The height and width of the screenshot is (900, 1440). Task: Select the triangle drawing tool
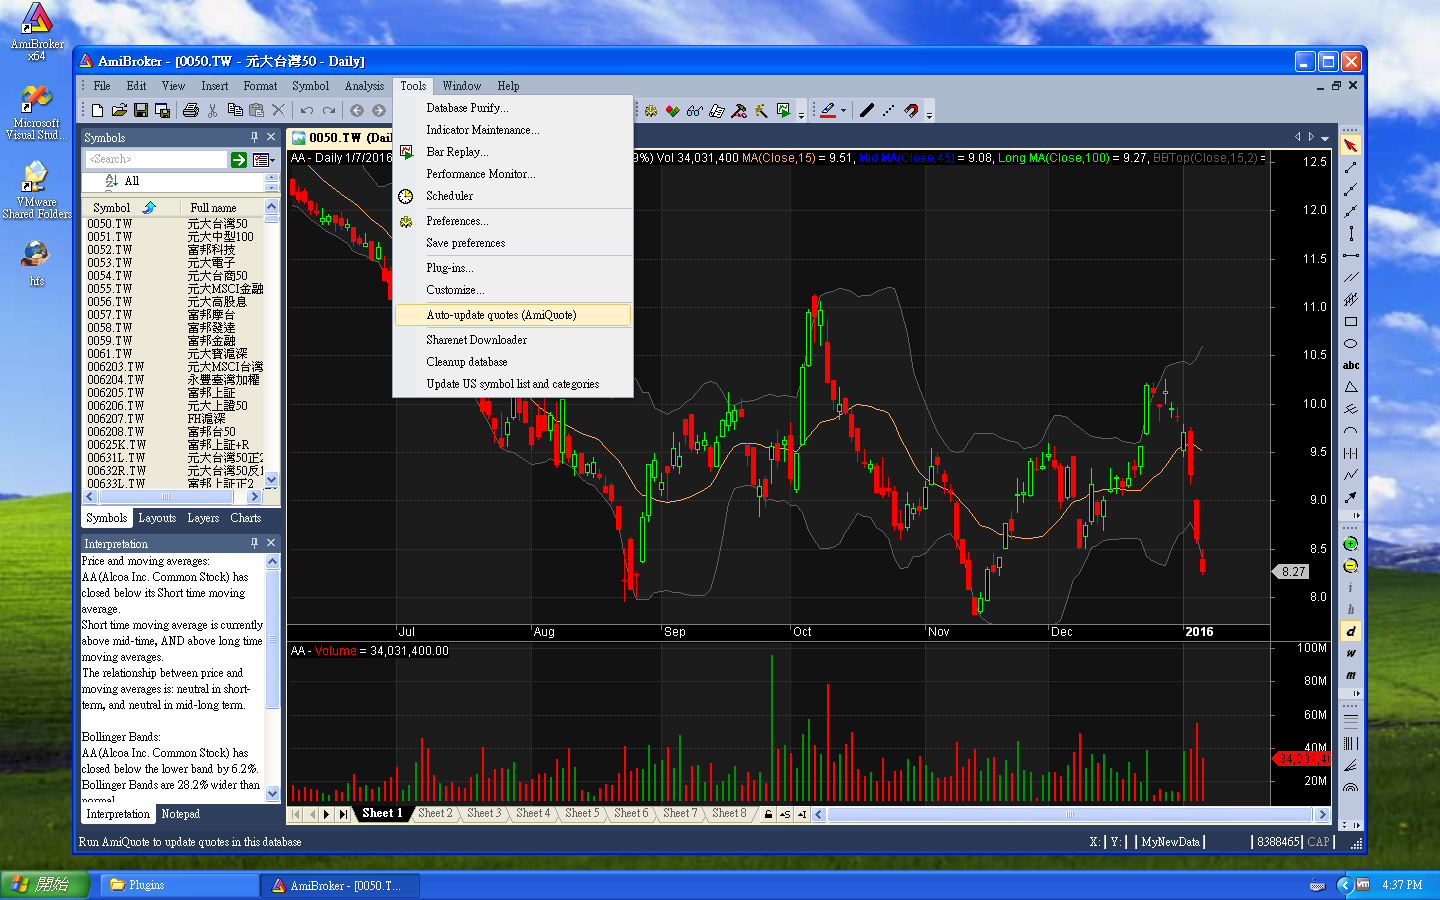coord(1351,387)
